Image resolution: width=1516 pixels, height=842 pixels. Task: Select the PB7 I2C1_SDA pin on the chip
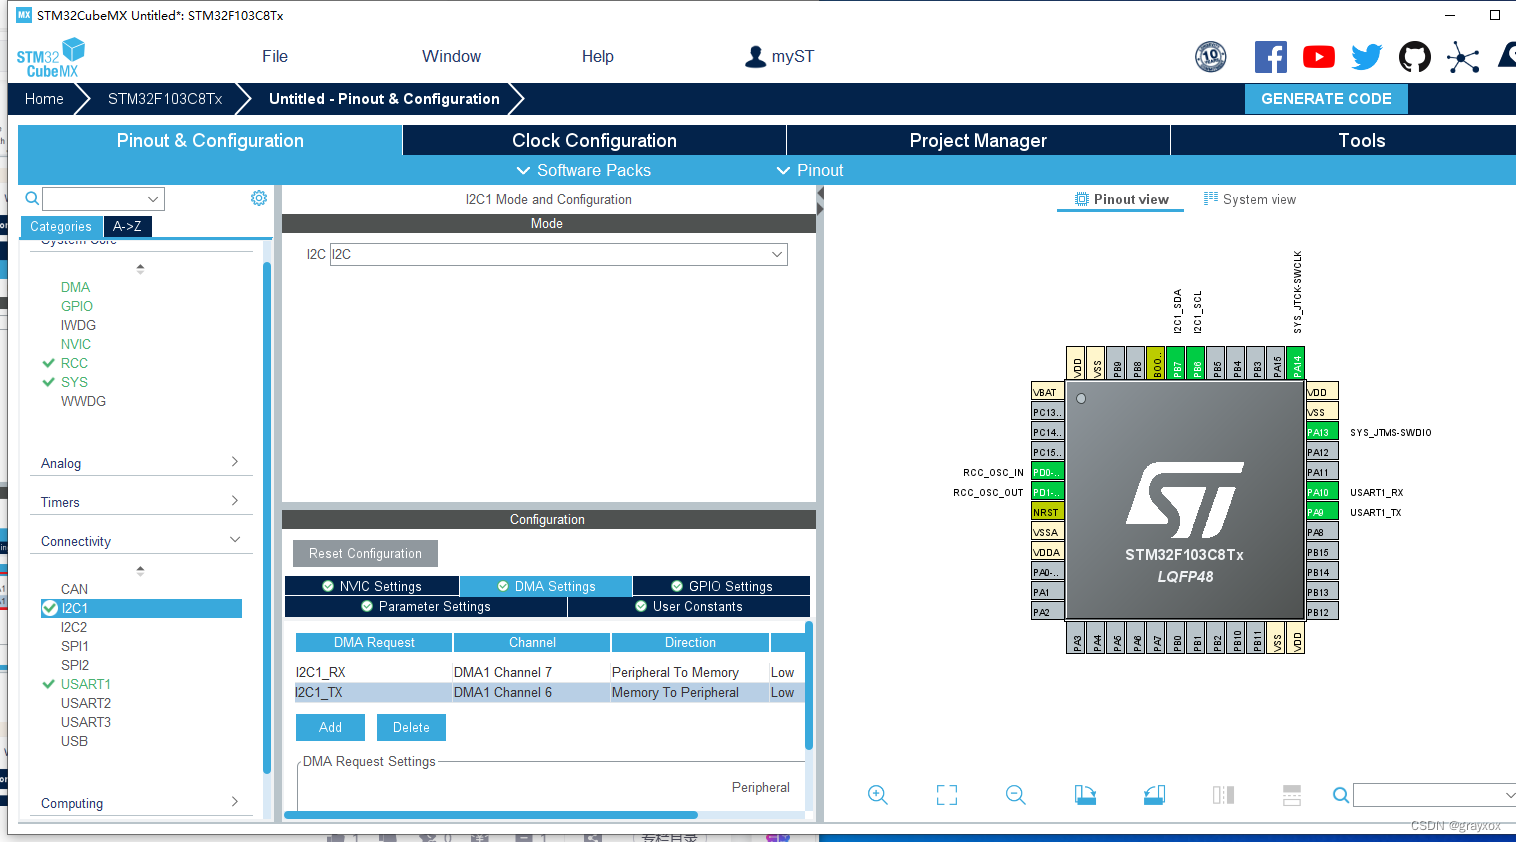(1176, 363)
